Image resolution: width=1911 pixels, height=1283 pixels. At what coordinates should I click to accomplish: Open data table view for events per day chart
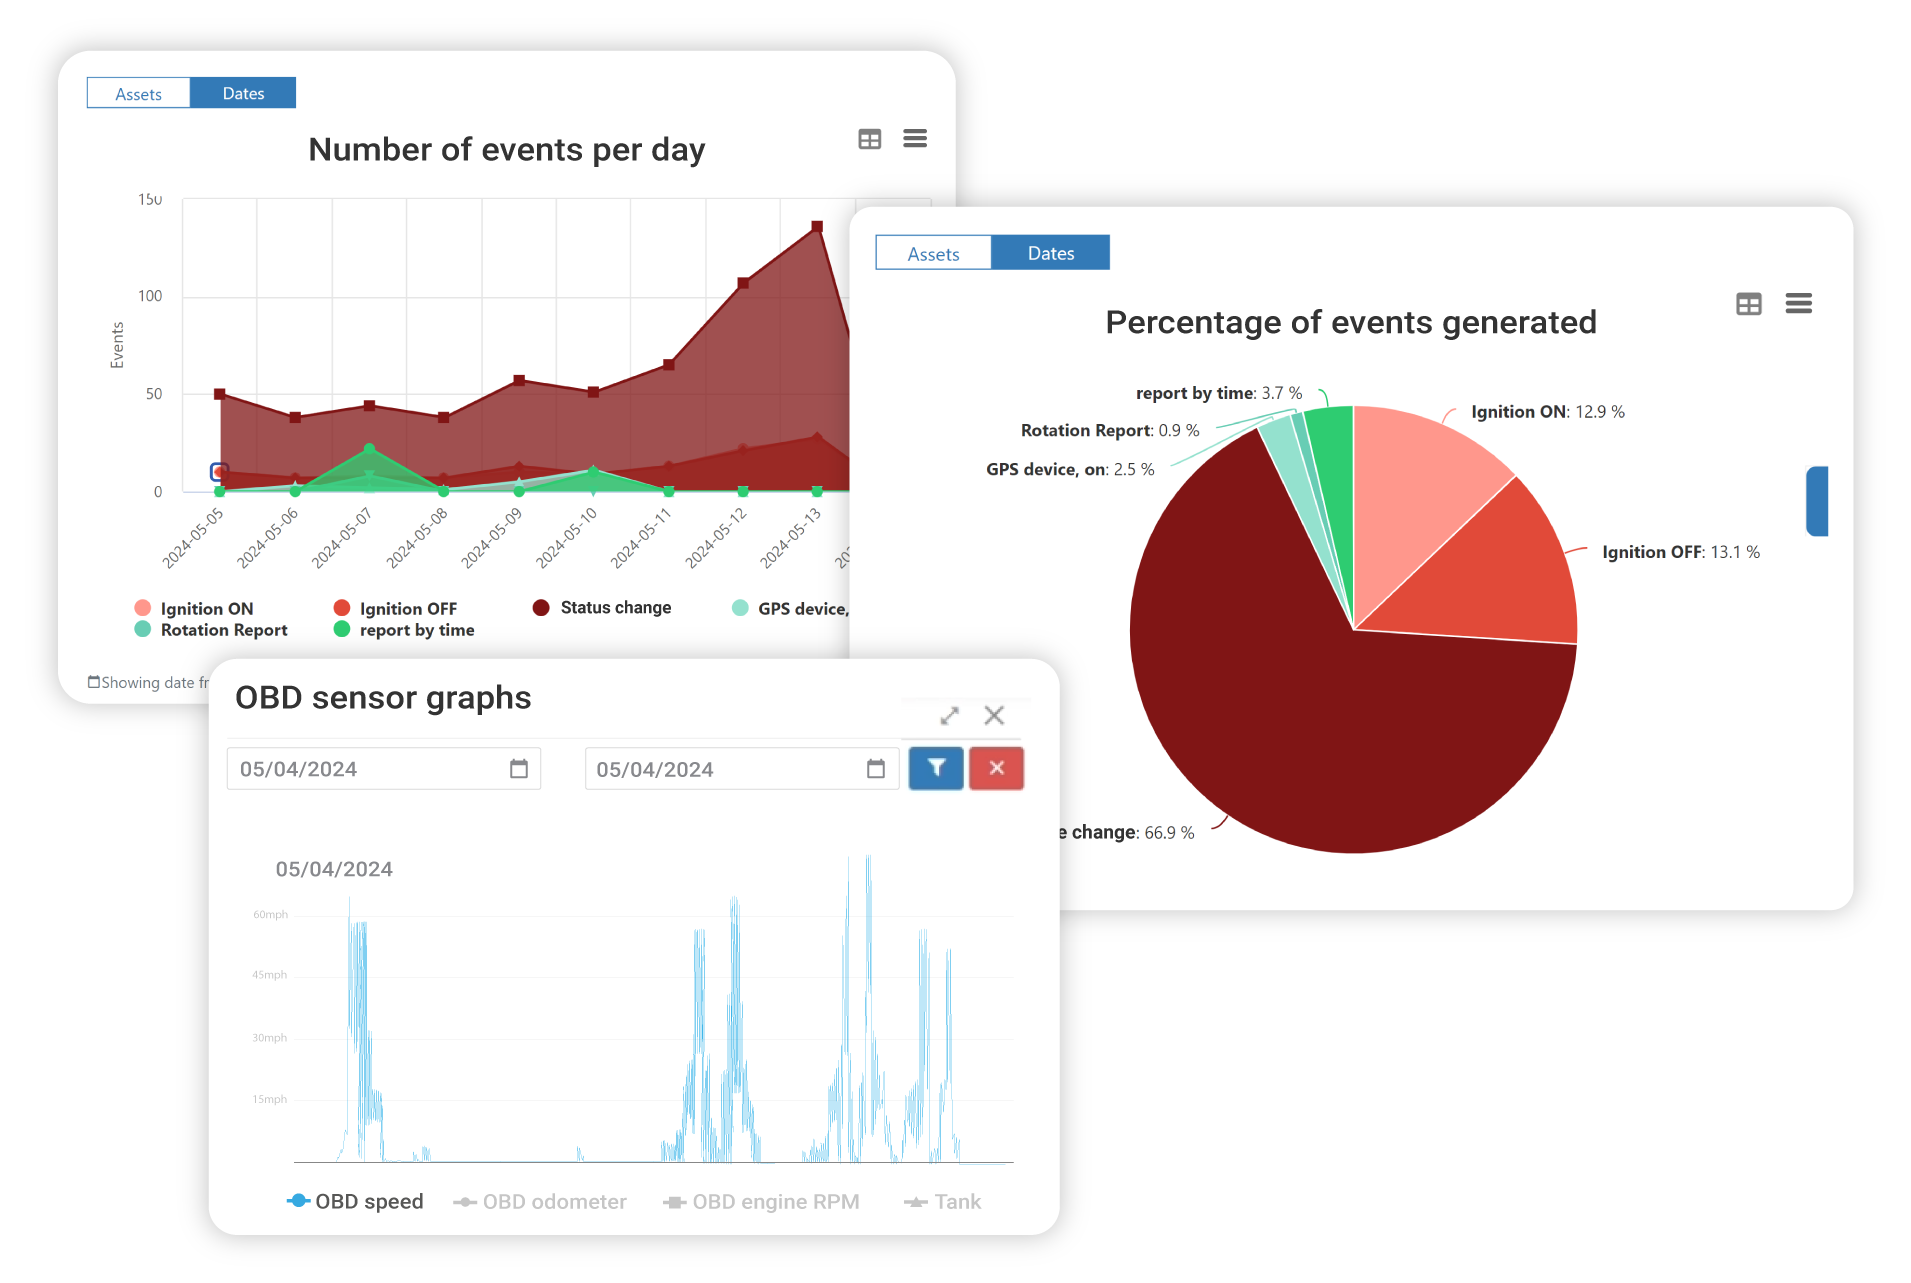[x=869, y=139]
